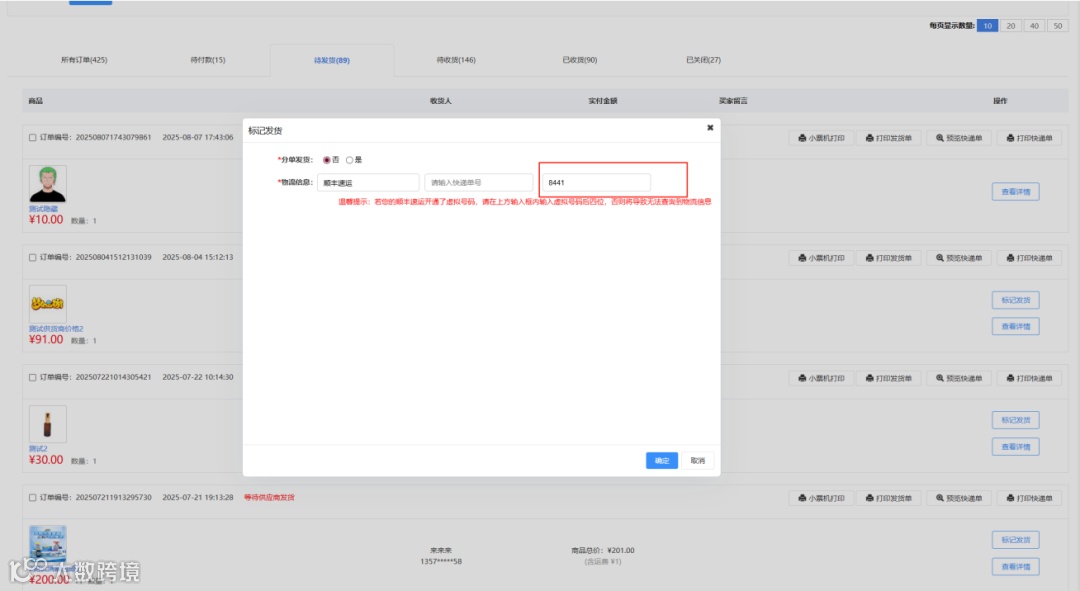Set page size to 40
Screen dimensions: 1080x591
tap(1034, 25)
